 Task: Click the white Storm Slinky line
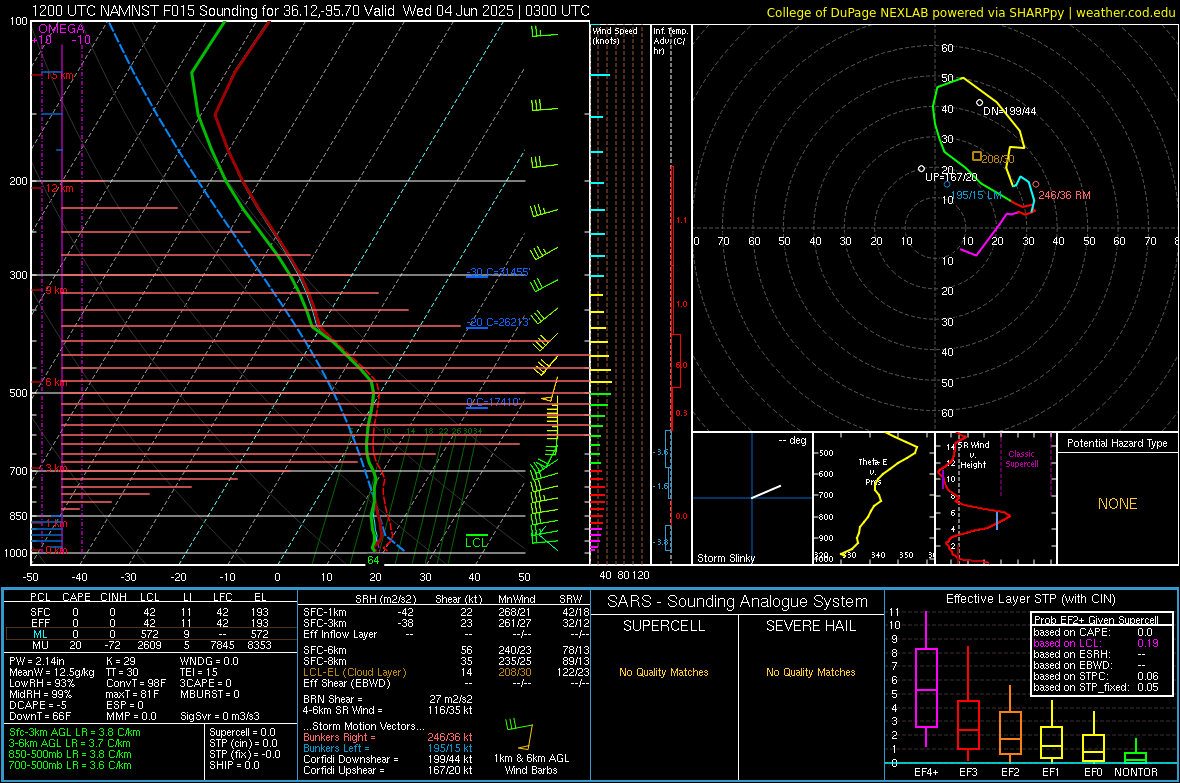pyautogui.click(x=766, y=492)
